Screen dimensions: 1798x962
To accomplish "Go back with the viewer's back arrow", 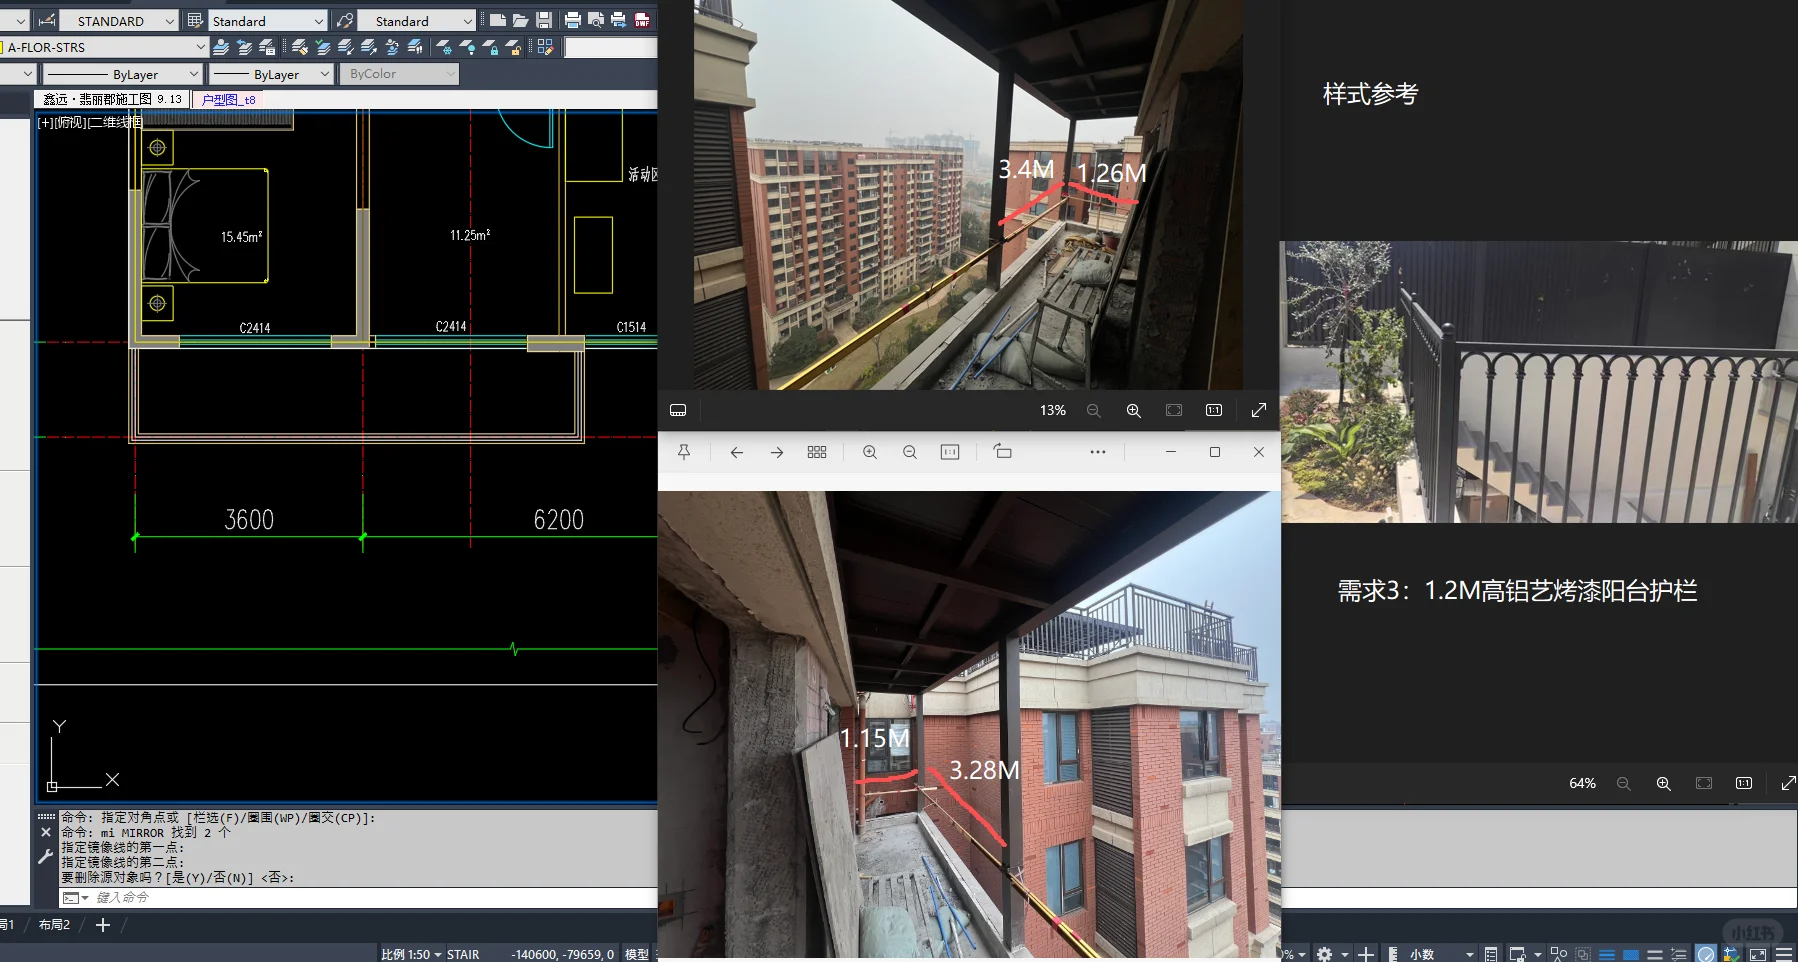I will [x=737, y=452].
